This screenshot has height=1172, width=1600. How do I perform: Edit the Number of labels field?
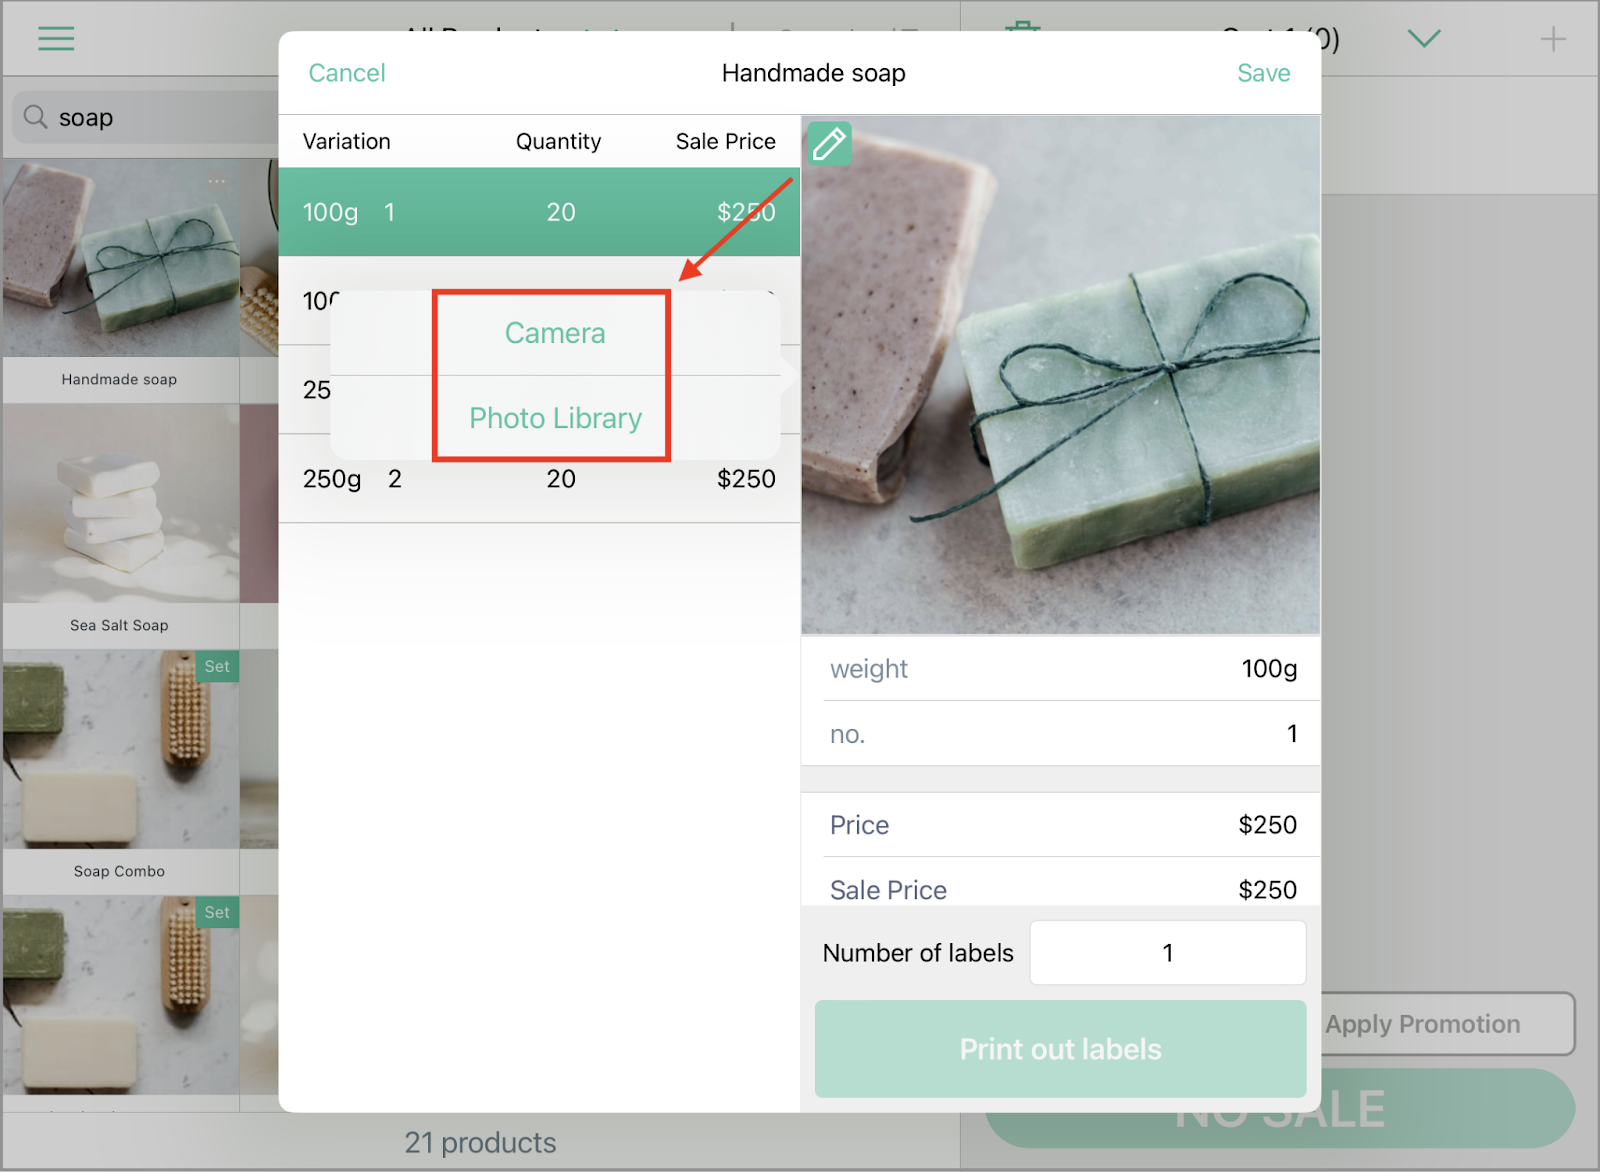pos(1167,953)
